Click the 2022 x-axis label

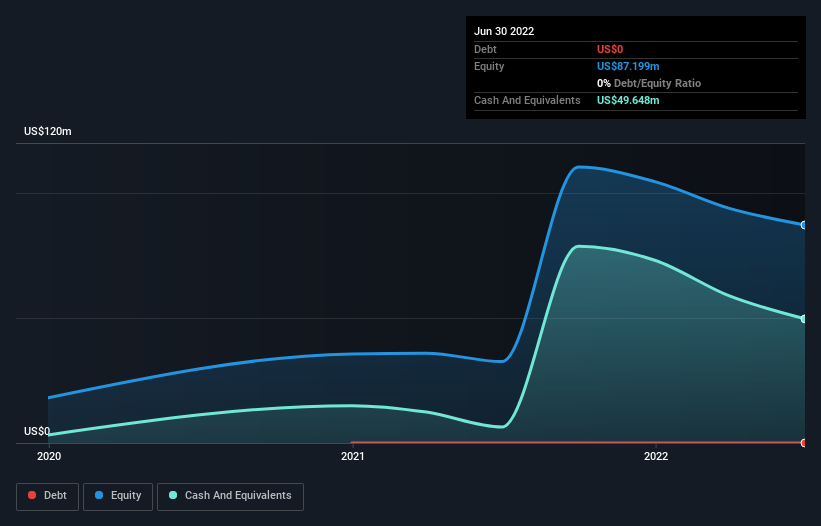click(656, 456)
